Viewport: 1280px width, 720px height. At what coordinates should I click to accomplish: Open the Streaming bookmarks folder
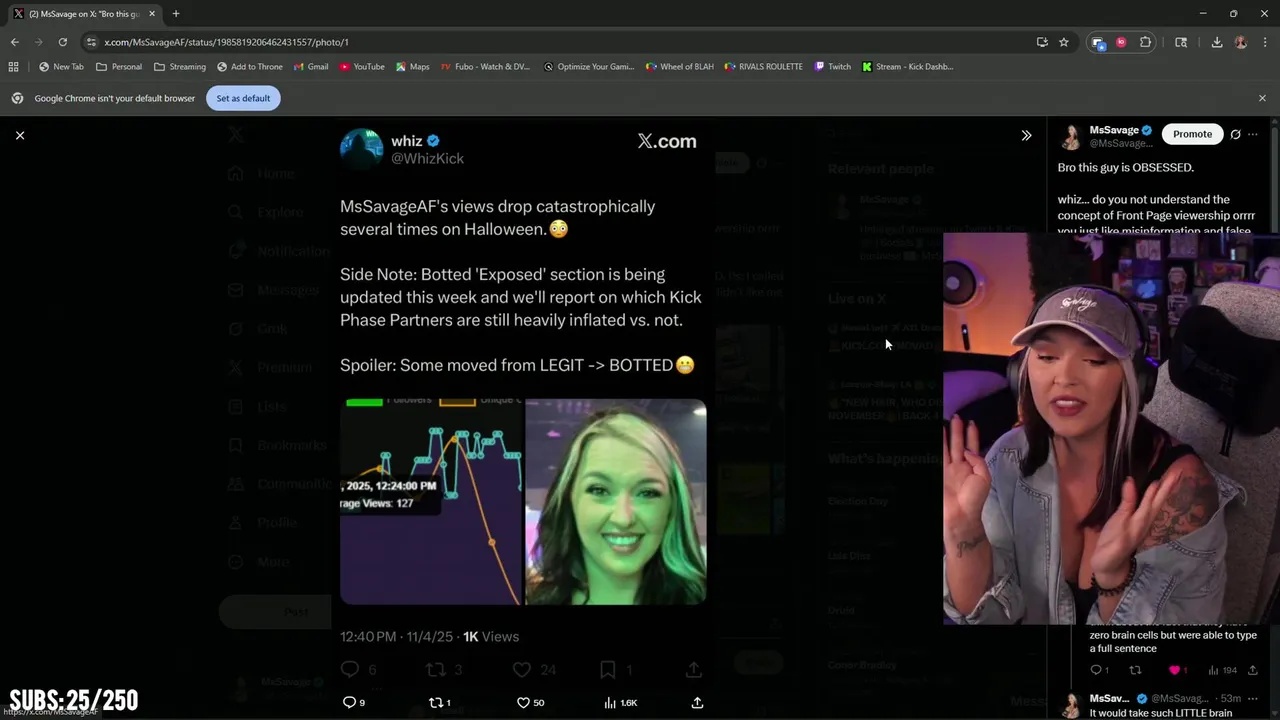pos(180,67)
